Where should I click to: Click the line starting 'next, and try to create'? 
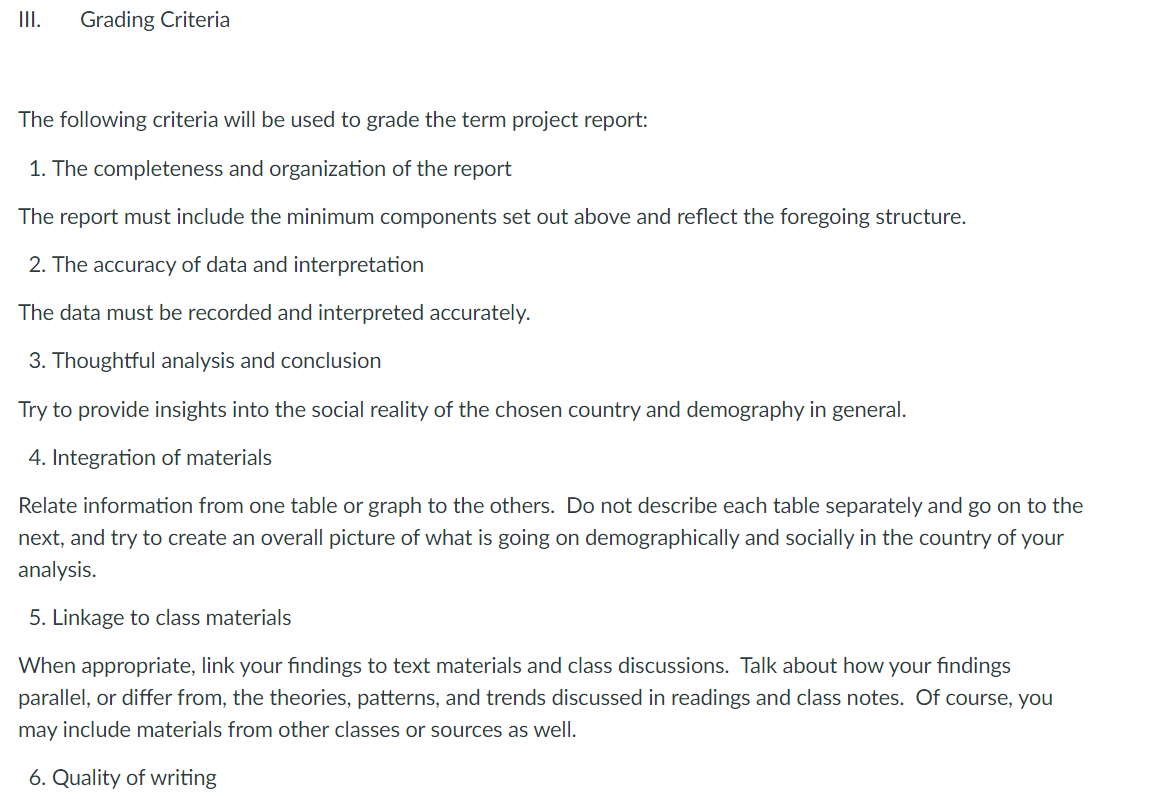click(x=541, y=538)
